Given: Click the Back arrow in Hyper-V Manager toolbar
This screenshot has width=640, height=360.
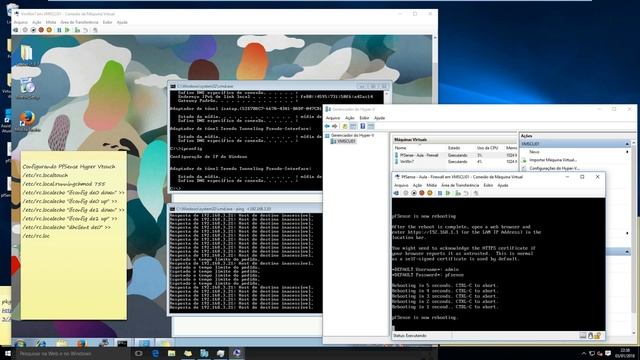Looking at the screenshot, I should click(327, 126).
